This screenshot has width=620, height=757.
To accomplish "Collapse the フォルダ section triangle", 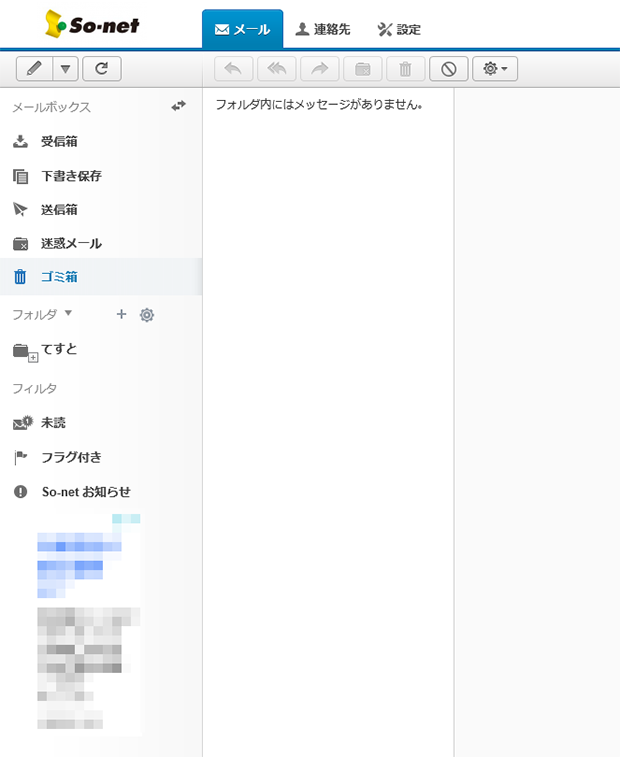I will 69,313.
